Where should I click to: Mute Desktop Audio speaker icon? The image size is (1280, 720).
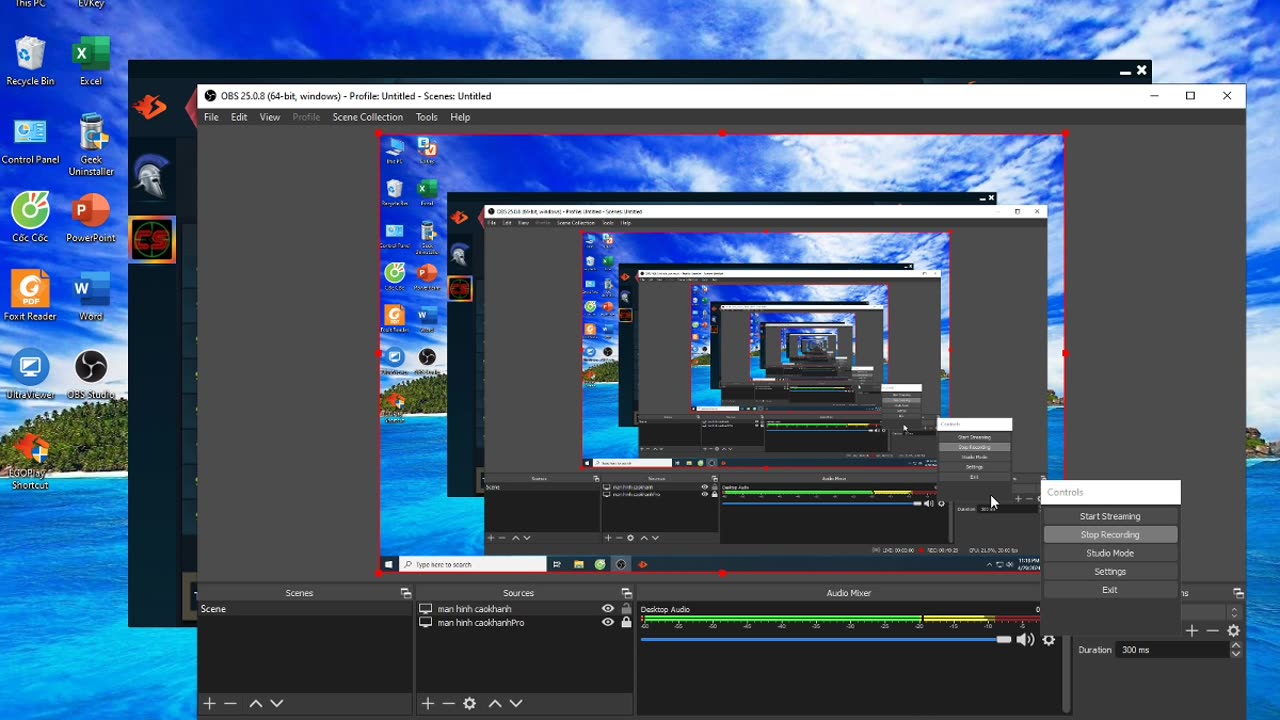[x=1025, y=640]
